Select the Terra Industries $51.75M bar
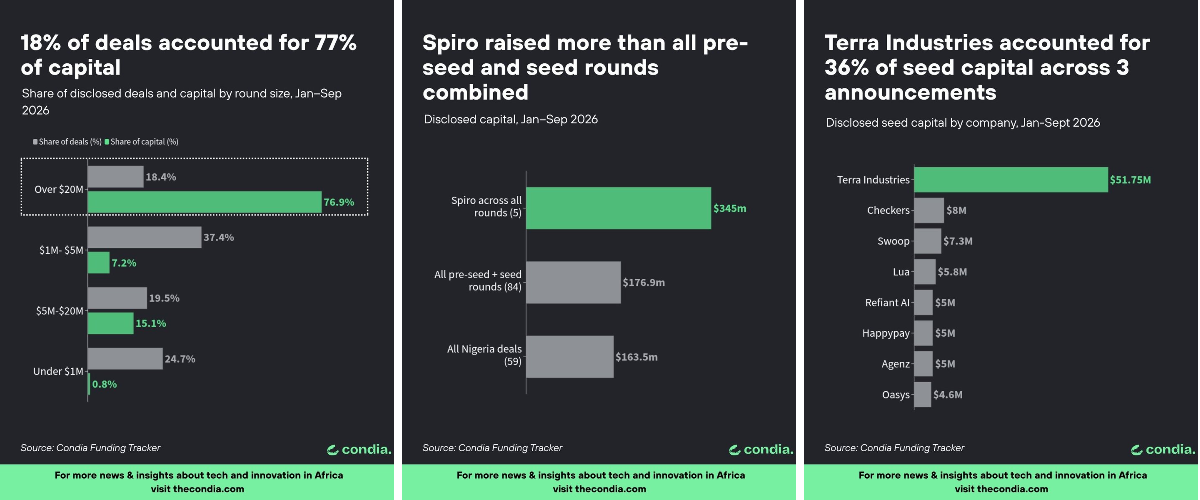1200x500 pixels. pos(1011,180)
